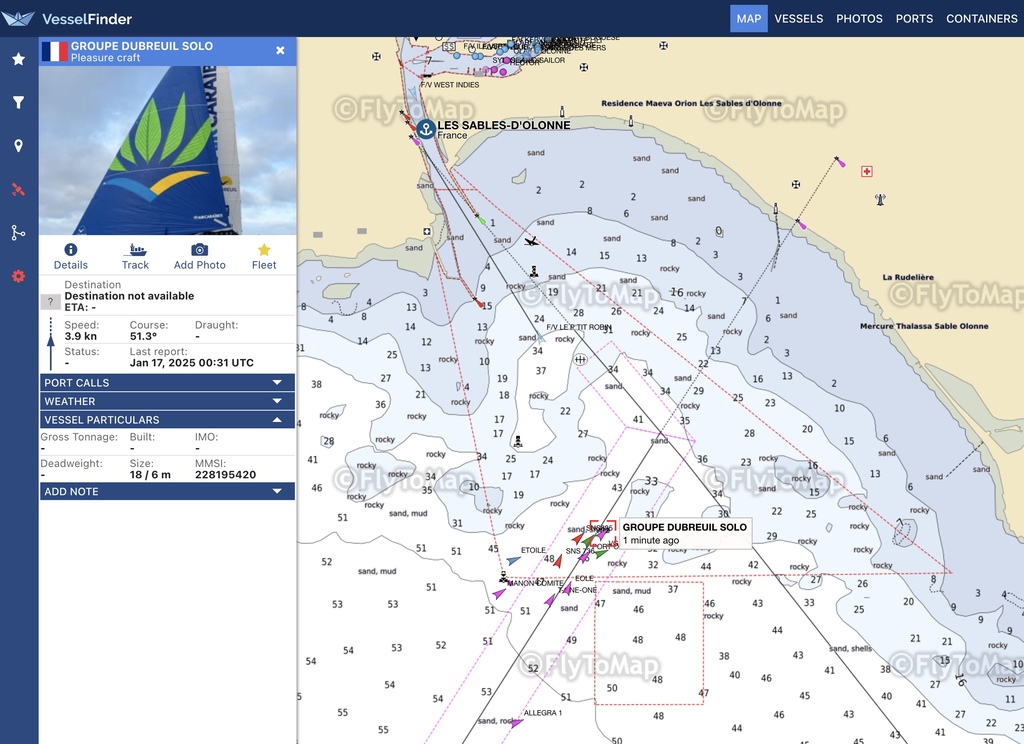
Task: Click the red cross hospital marker
Action: point(867,171)
